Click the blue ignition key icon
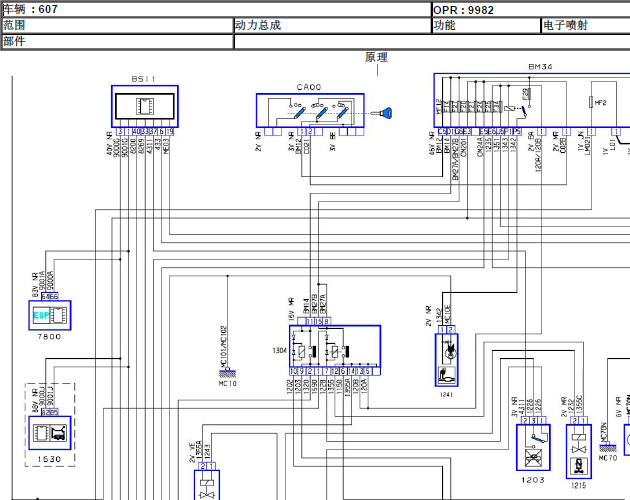 [x=382, y=113]
